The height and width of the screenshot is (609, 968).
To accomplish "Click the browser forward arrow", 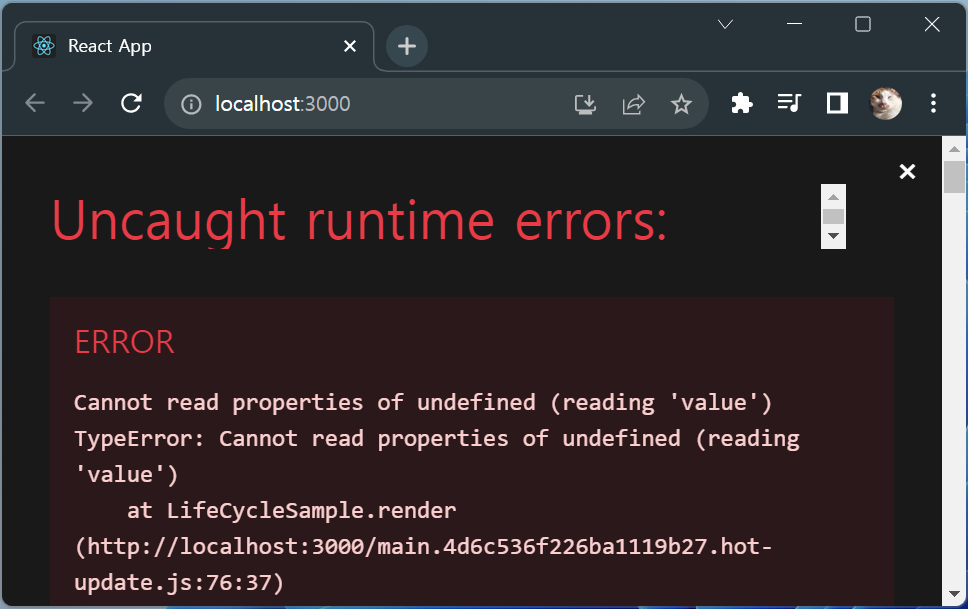I will pyautogui.click(x=83, y=103).
